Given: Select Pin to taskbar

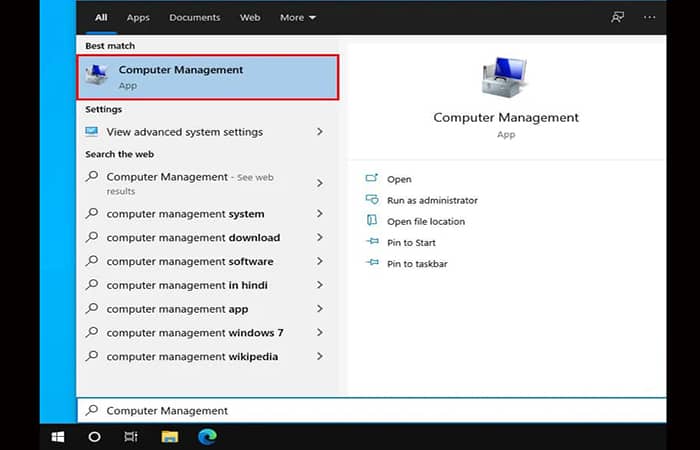Looking at the screenshot, I should tap(417, 264).
